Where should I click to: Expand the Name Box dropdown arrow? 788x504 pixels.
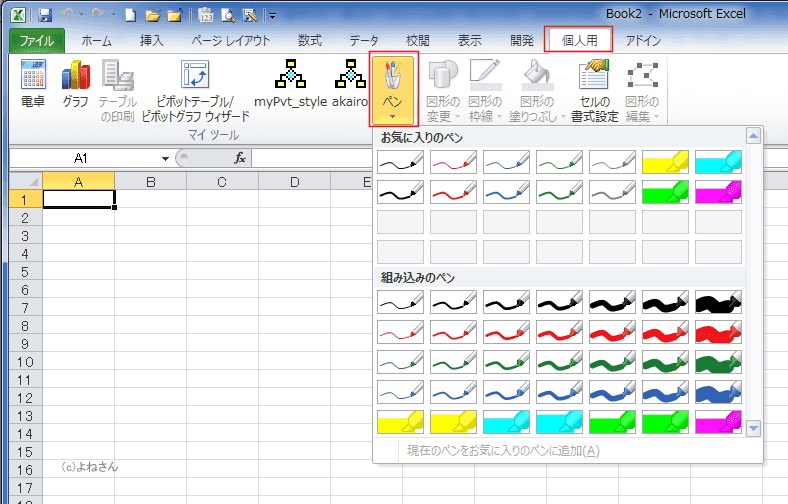pyautogui.click(x=166, y=159)
